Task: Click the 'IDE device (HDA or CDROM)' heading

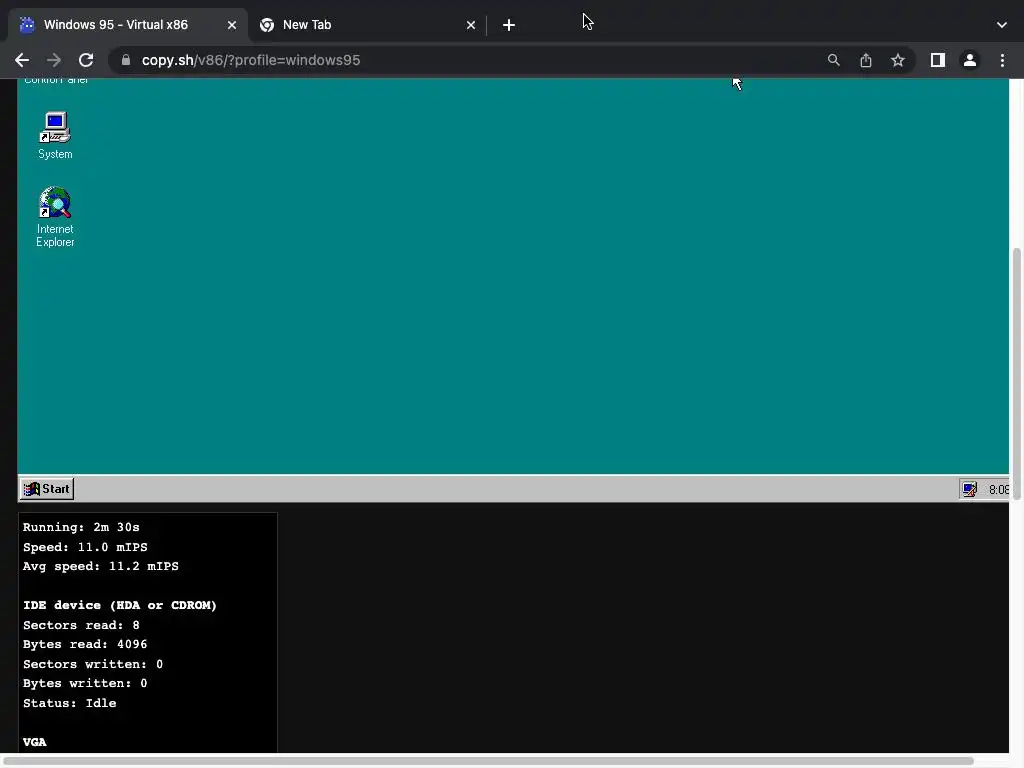Action: [120, 605]
